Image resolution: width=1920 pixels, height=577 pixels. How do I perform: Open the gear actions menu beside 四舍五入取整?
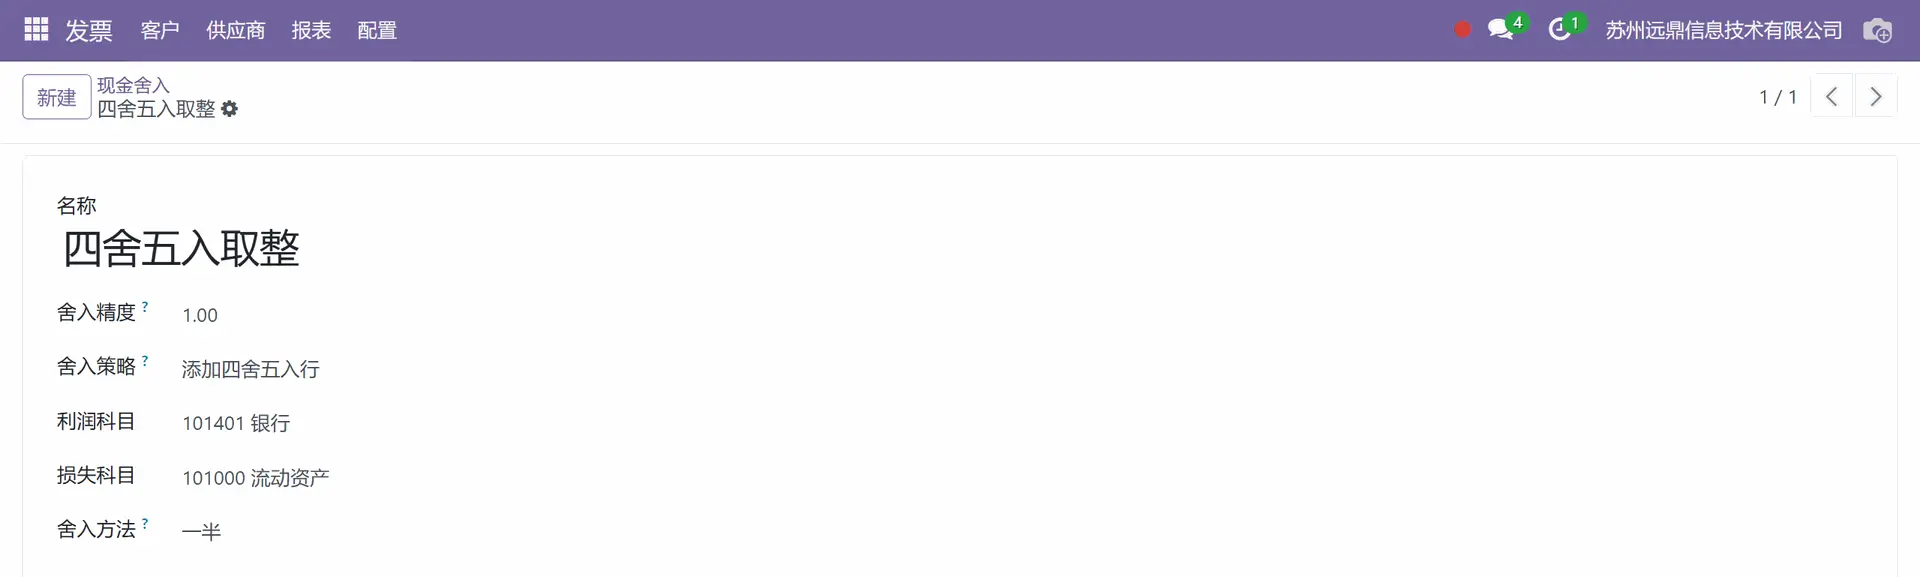pos(230,109)
